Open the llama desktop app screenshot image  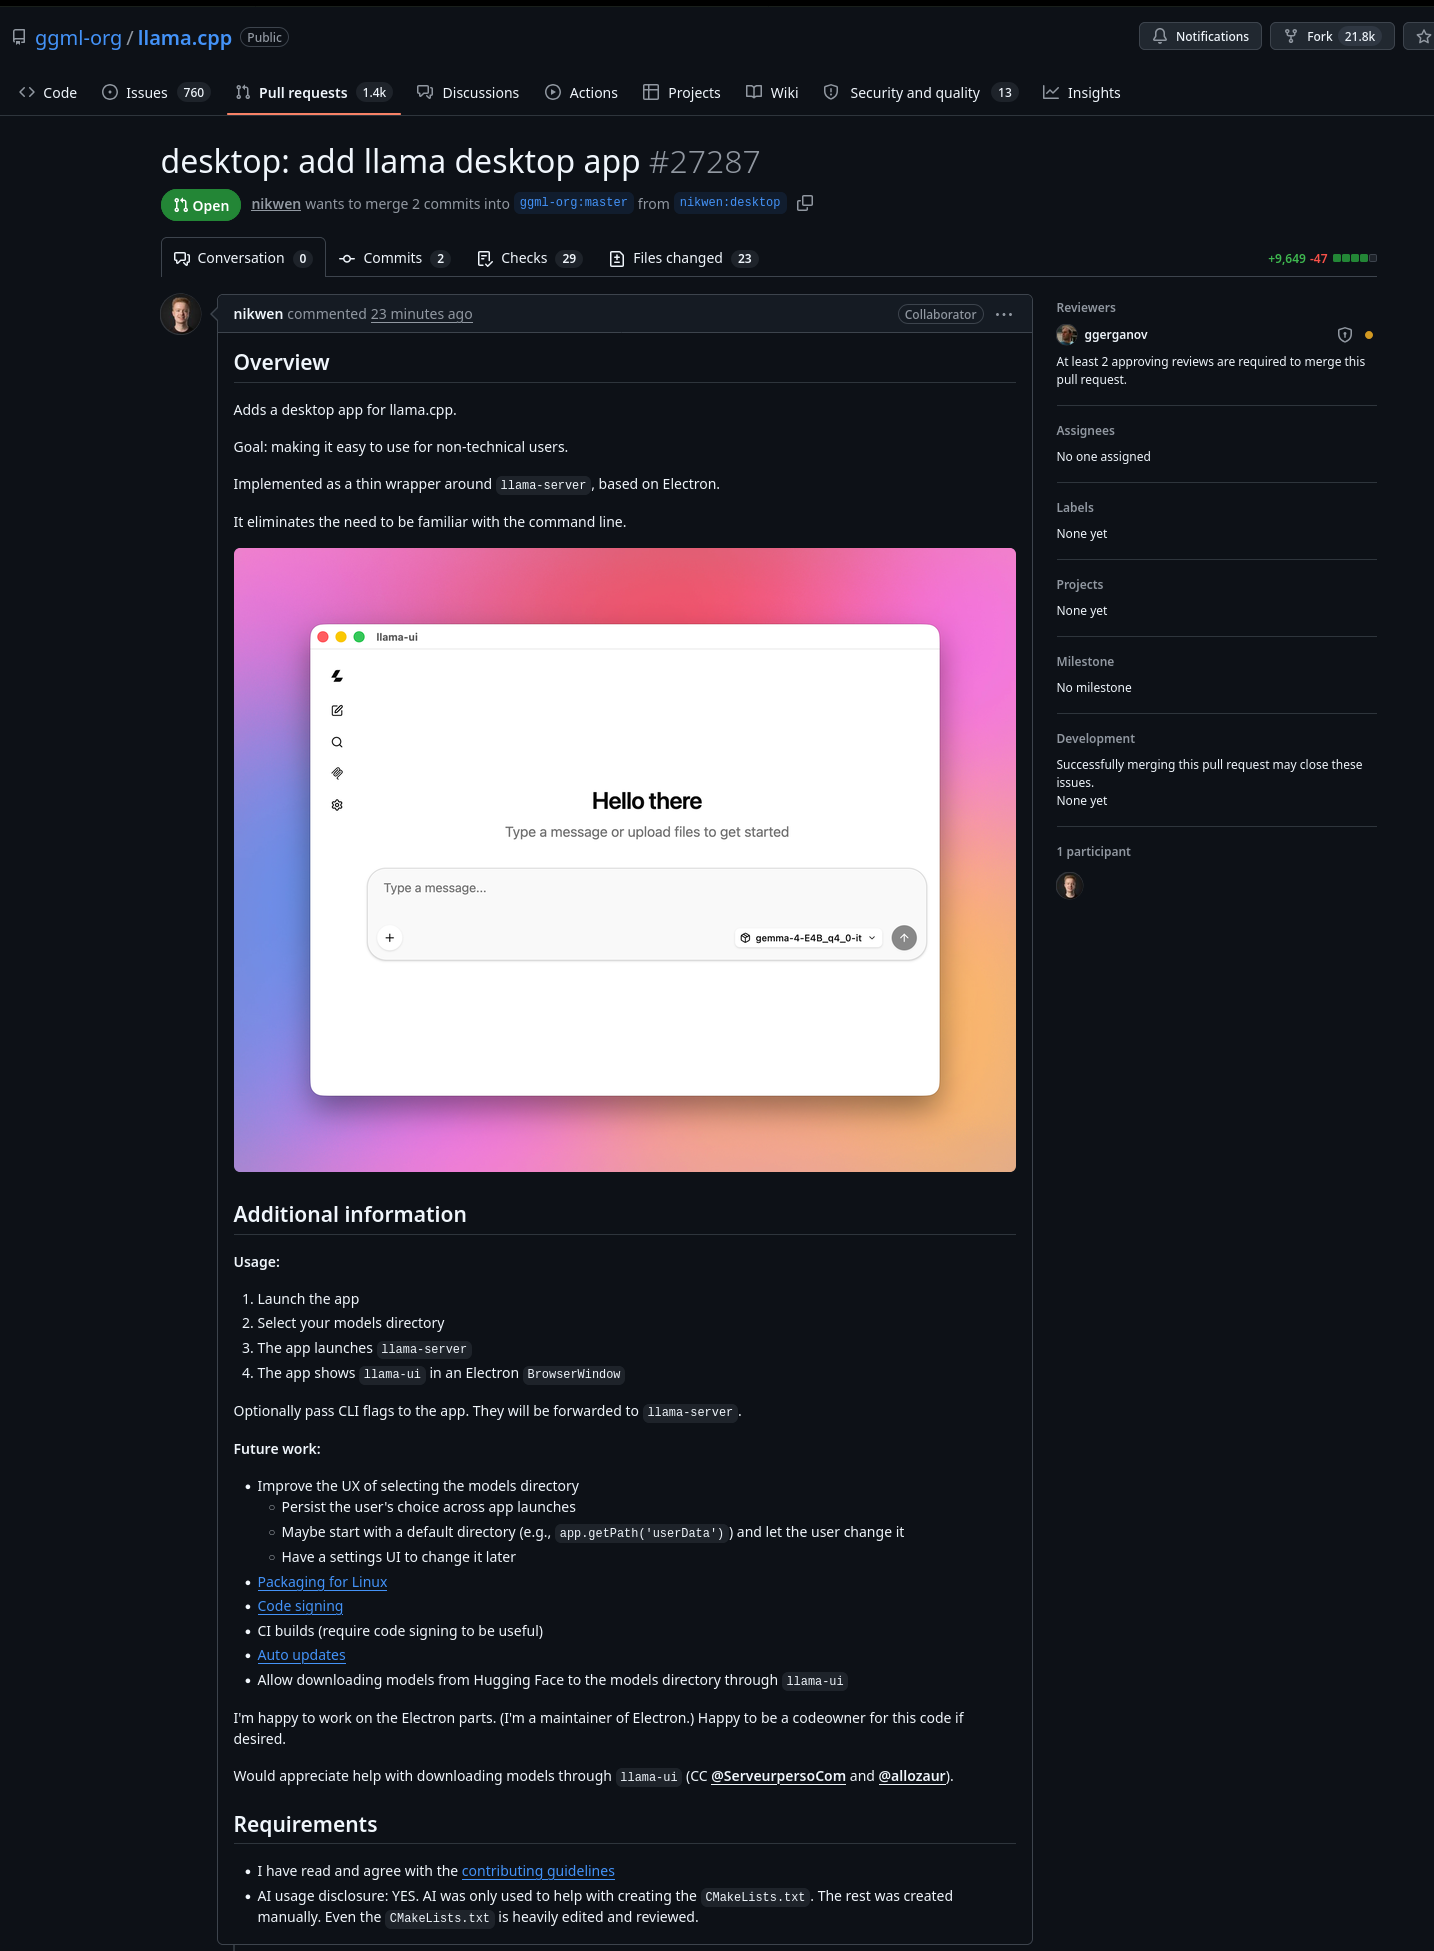(625, 860)
